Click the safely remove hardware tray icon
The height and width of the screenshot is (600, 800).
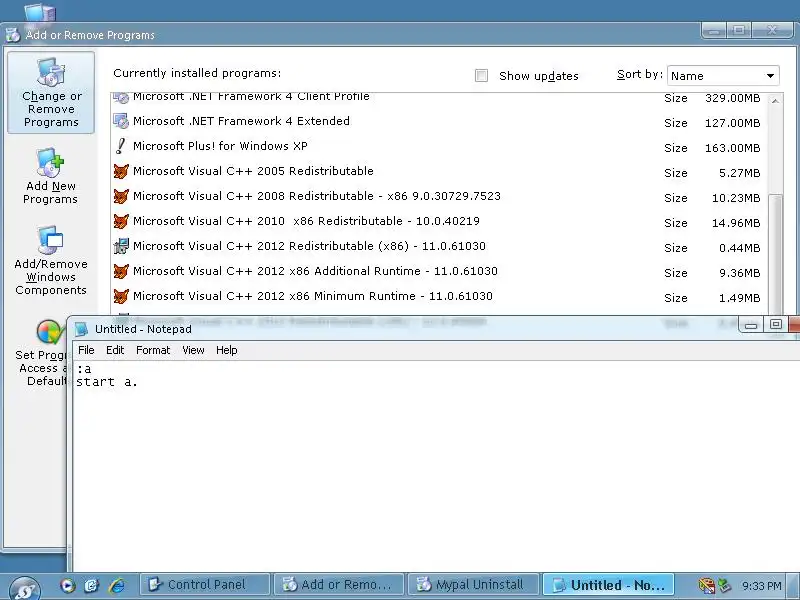coord(724,585)
